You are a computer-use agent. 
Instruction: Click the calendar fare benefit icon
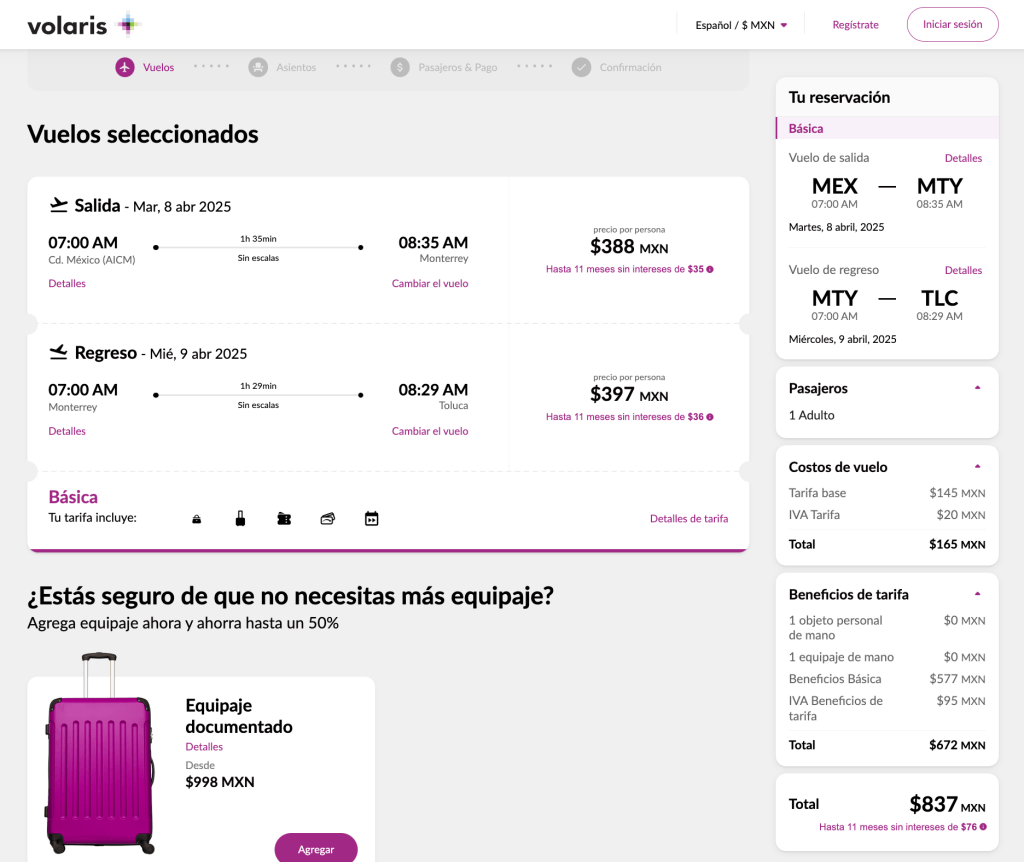[x=371, y=519]
